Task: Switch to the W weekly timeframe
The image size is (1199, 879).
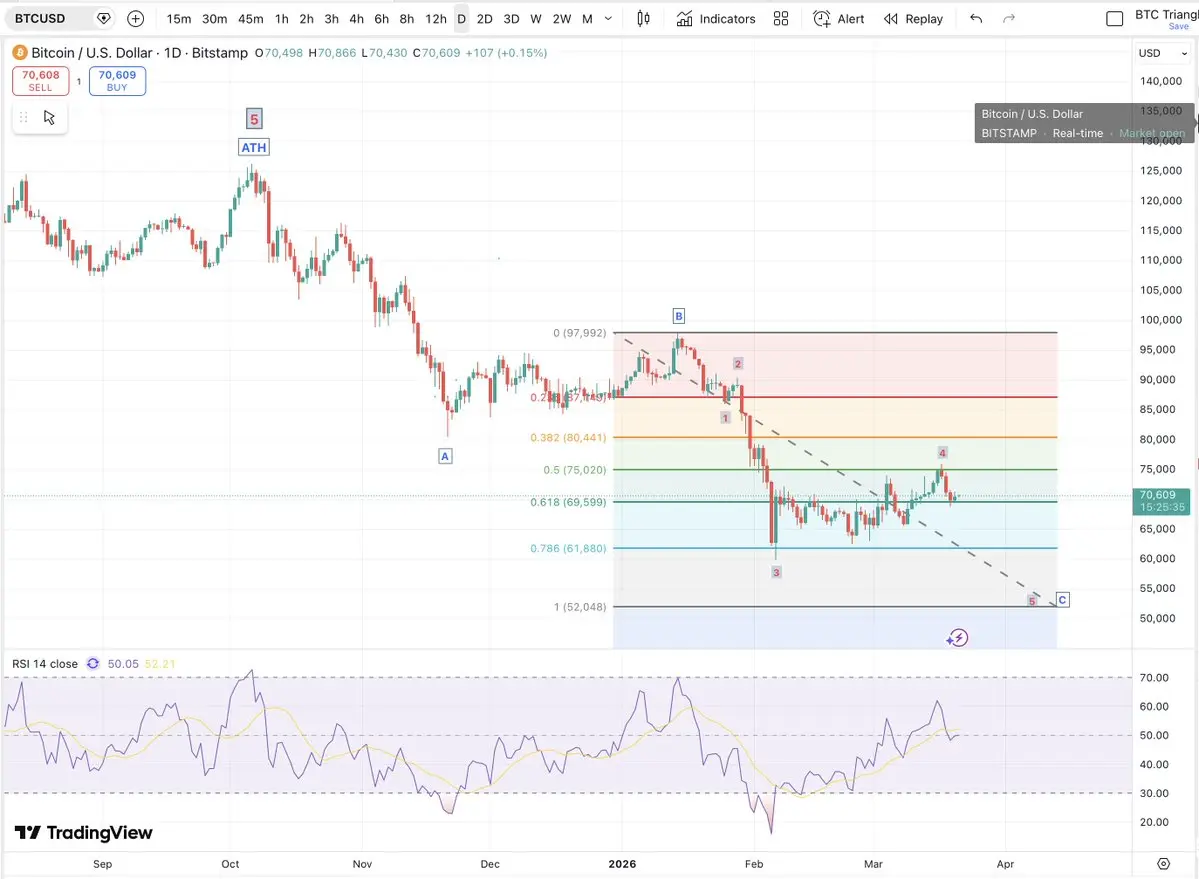Action: pyautogui.click(x=536, y=18)
